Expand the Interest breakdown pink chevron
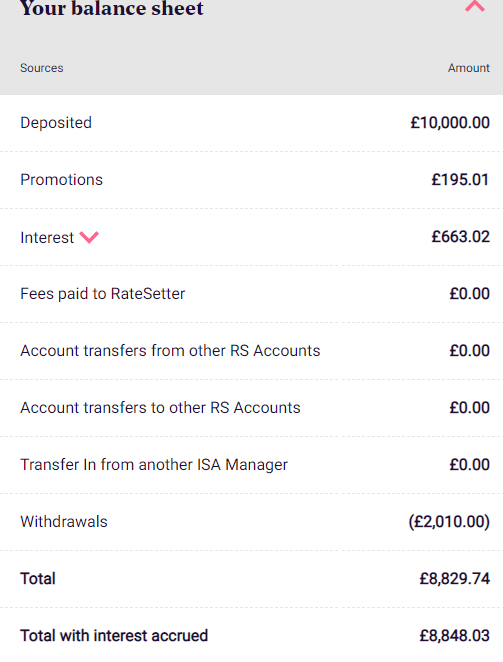 [89, 237]
